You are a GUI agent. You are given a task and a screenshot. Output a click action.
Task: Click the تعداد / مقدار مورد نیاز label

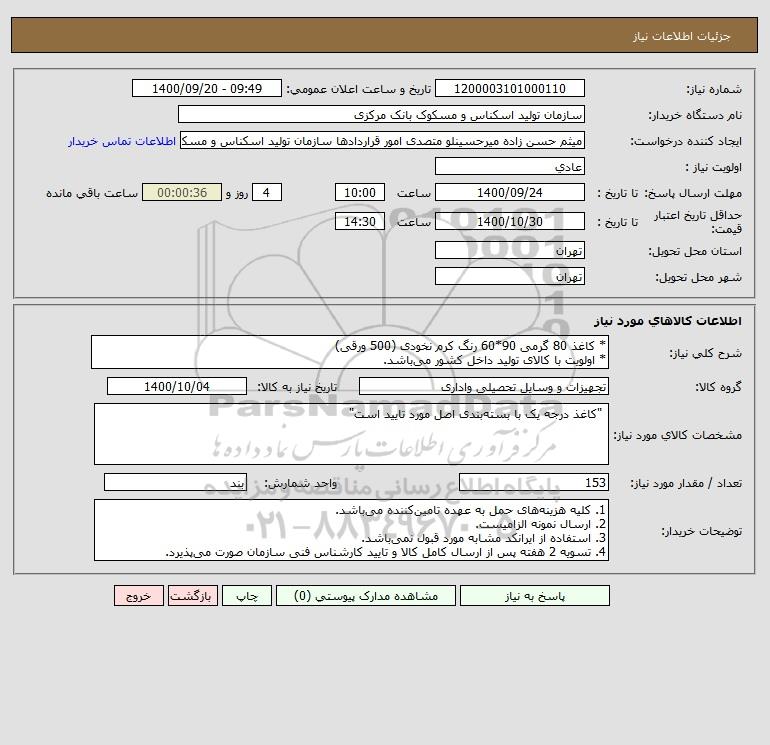tap(686, 483)
